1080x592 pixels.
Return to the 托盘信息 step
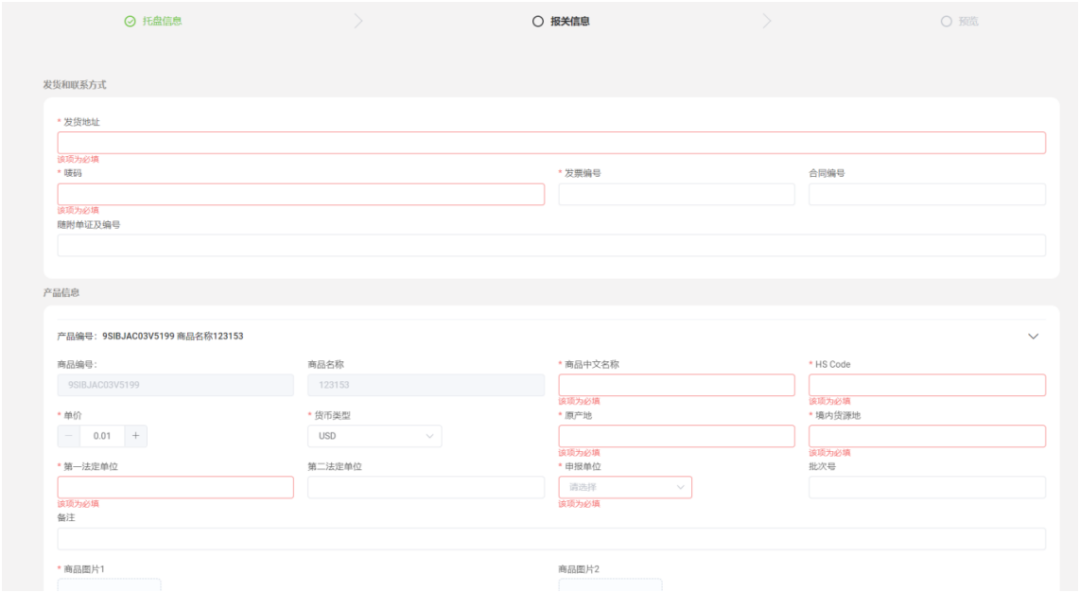coord(160,21)
